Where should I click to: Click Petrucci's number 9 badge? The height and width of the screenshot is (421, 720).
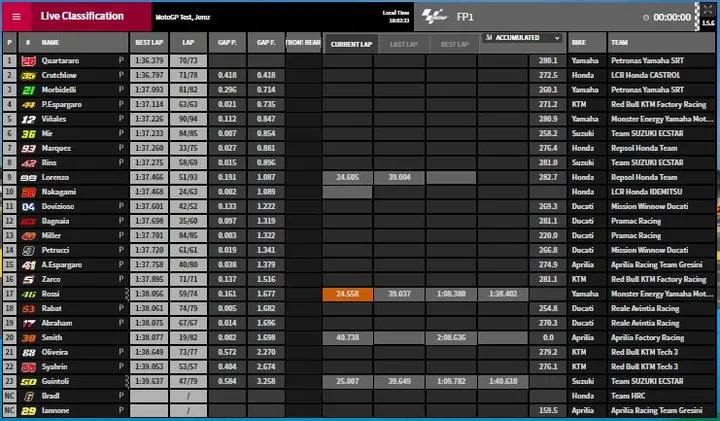point(28,251)
